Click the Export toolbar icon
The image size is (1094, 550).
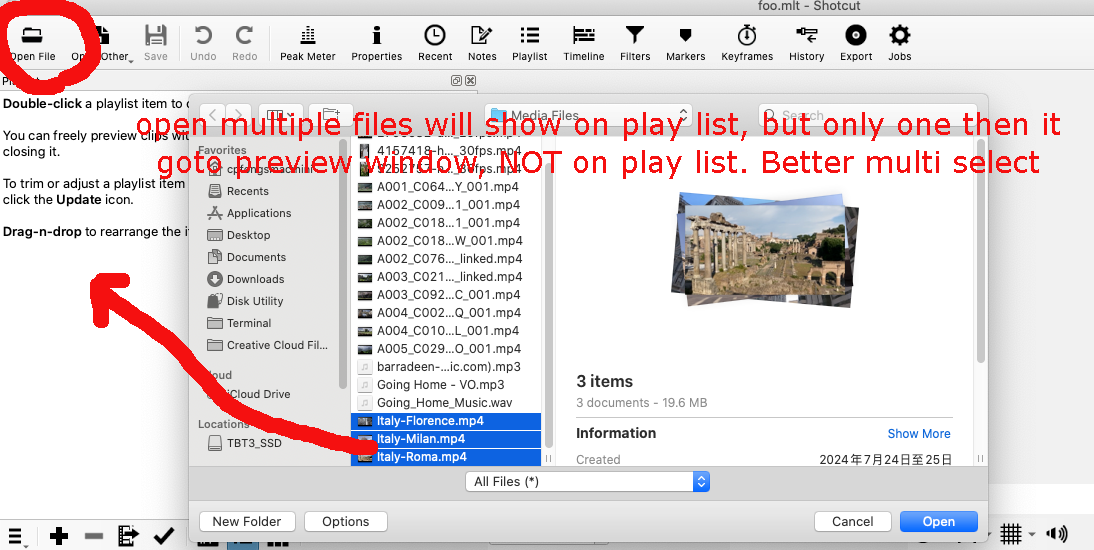tap(855, 43)
